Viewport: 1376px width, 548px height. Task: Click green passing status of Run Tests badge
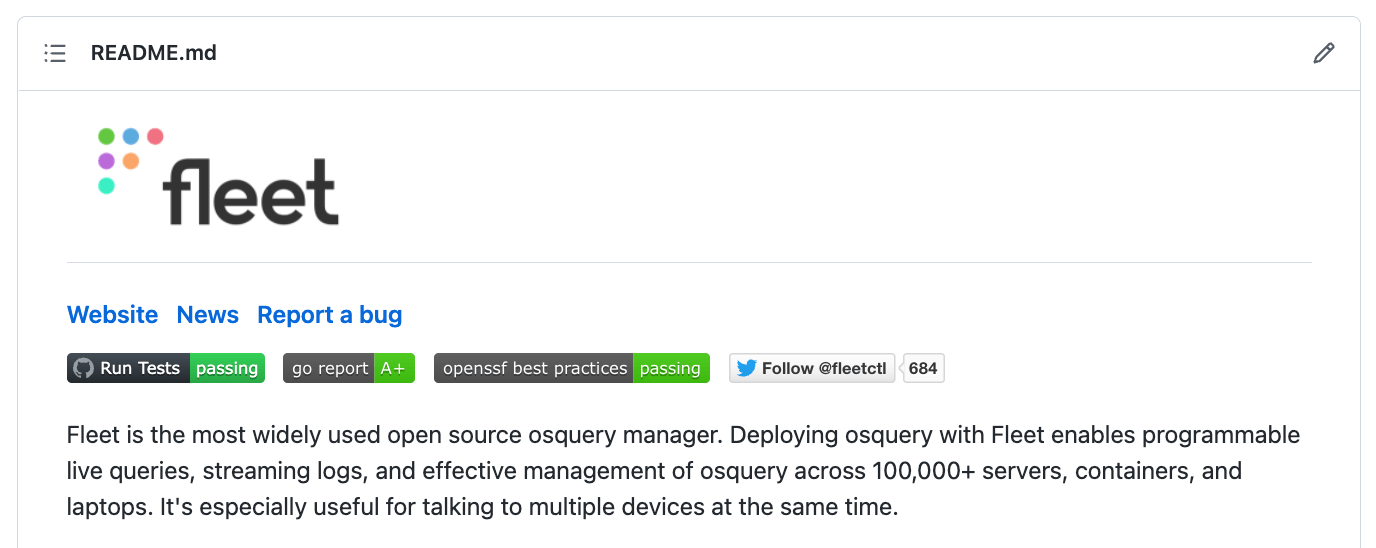point(227,368)
